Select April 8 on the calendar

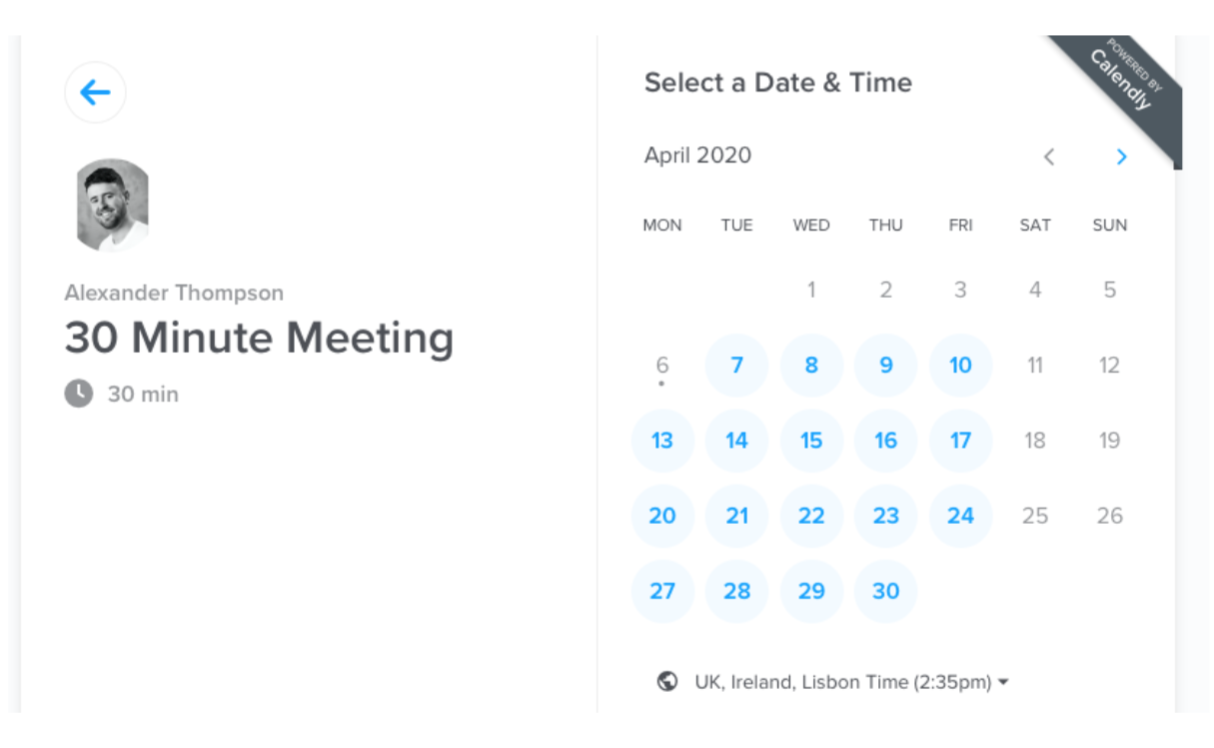[811, 366]
